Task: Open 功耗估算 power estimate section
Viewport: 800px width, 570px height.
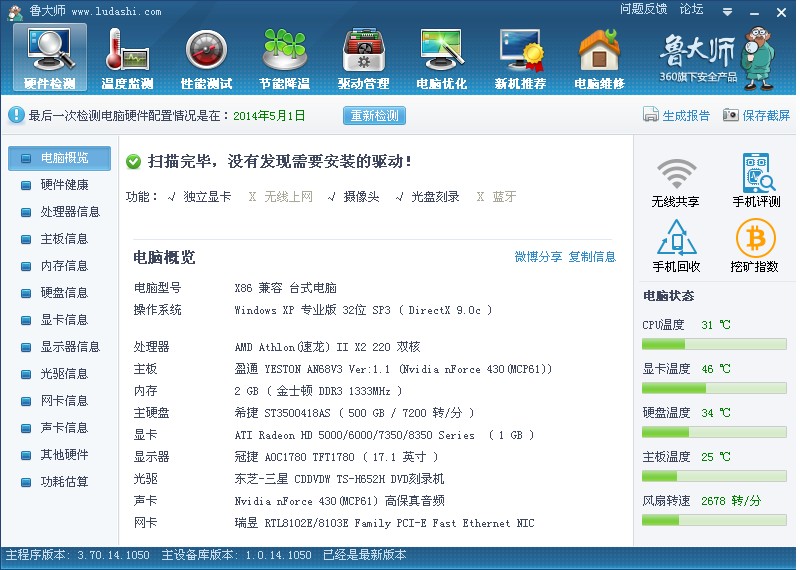Action: (64, 482)
